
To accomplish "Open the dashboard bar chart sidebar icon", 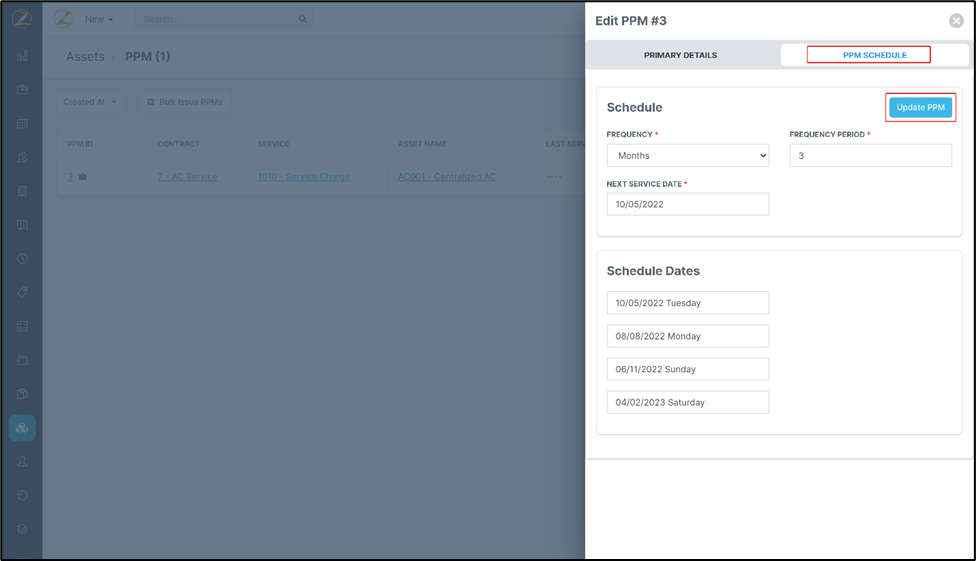I will [22, 56].
